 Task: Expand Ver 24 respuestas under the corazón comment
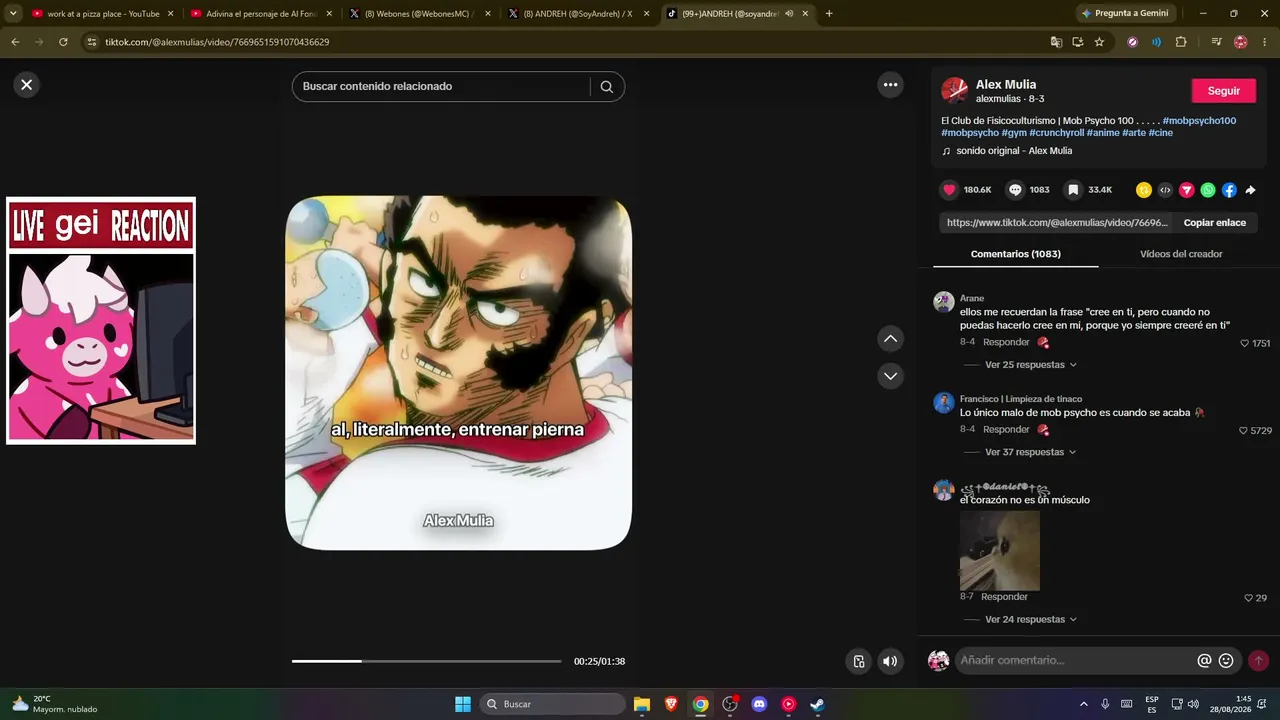1030,620
